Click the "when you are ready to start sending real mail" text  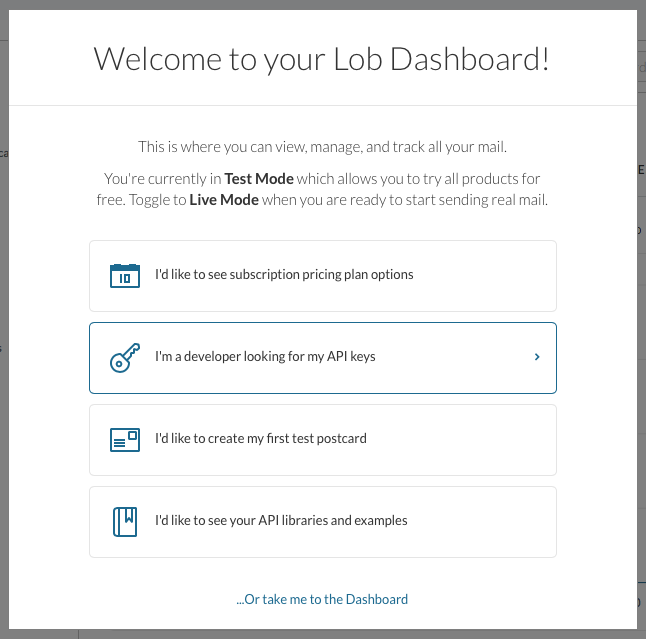[405, 200]
